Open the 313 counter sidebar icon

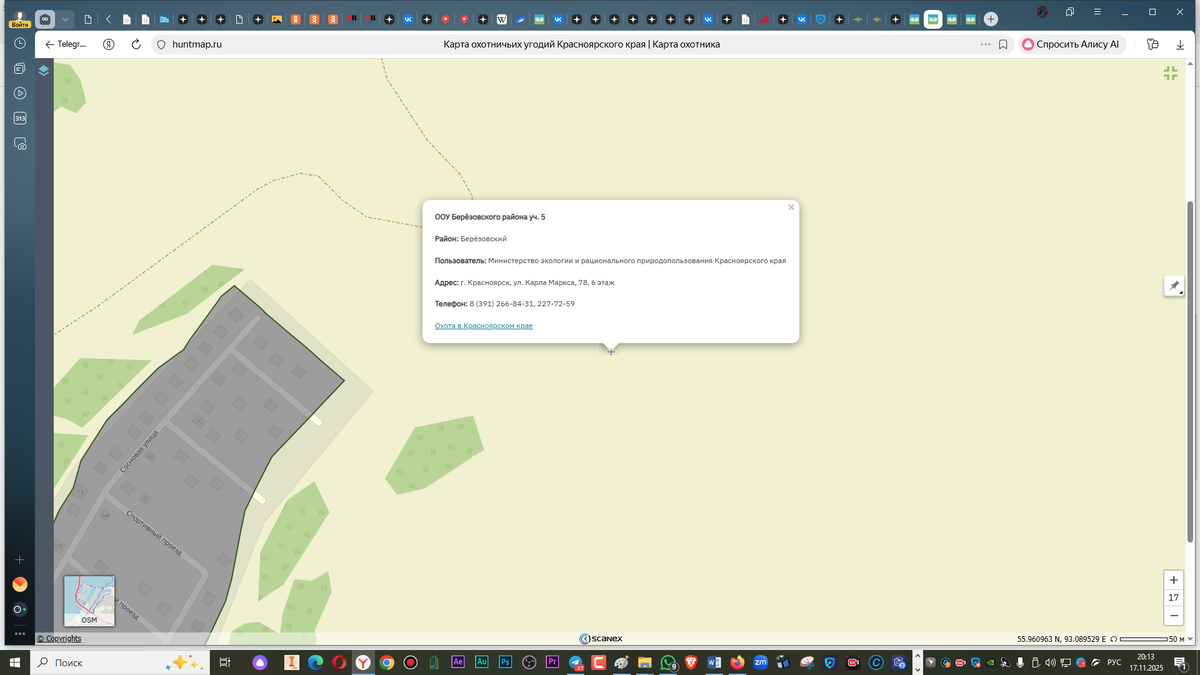[20, 118]
